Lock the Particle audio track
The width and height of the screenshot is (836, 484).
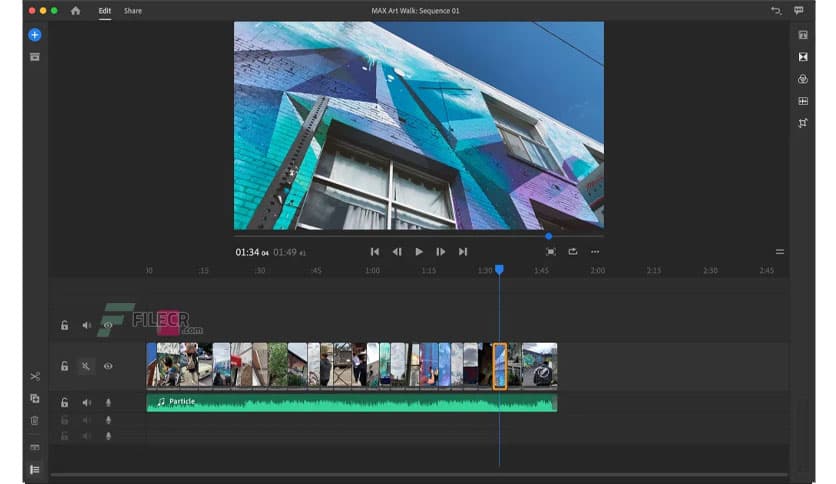tap(65, 402)
